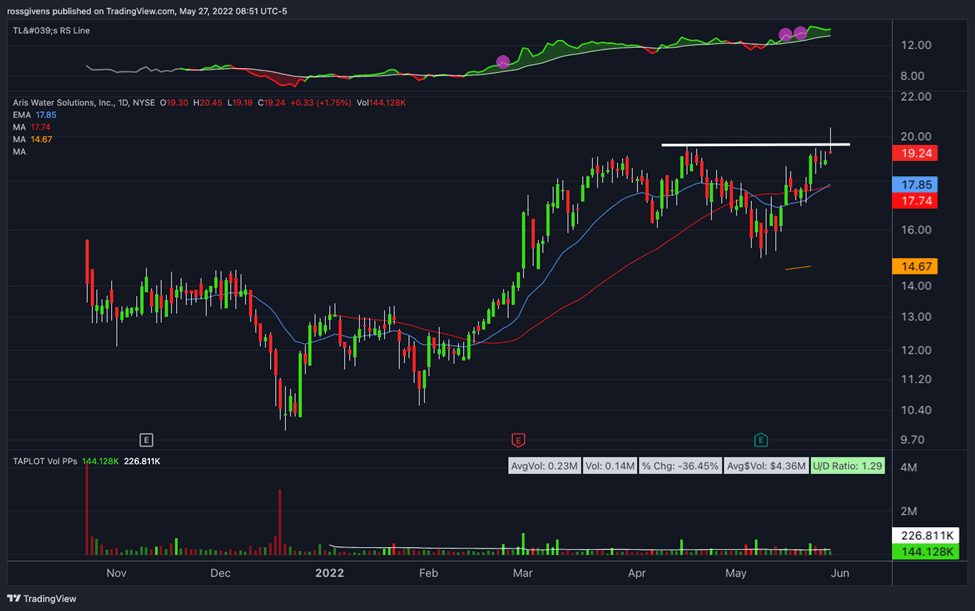The image size is (975, 611).
Task: Click the TradingView logo in the bottom corner
Action: click(x=13, y=599)
